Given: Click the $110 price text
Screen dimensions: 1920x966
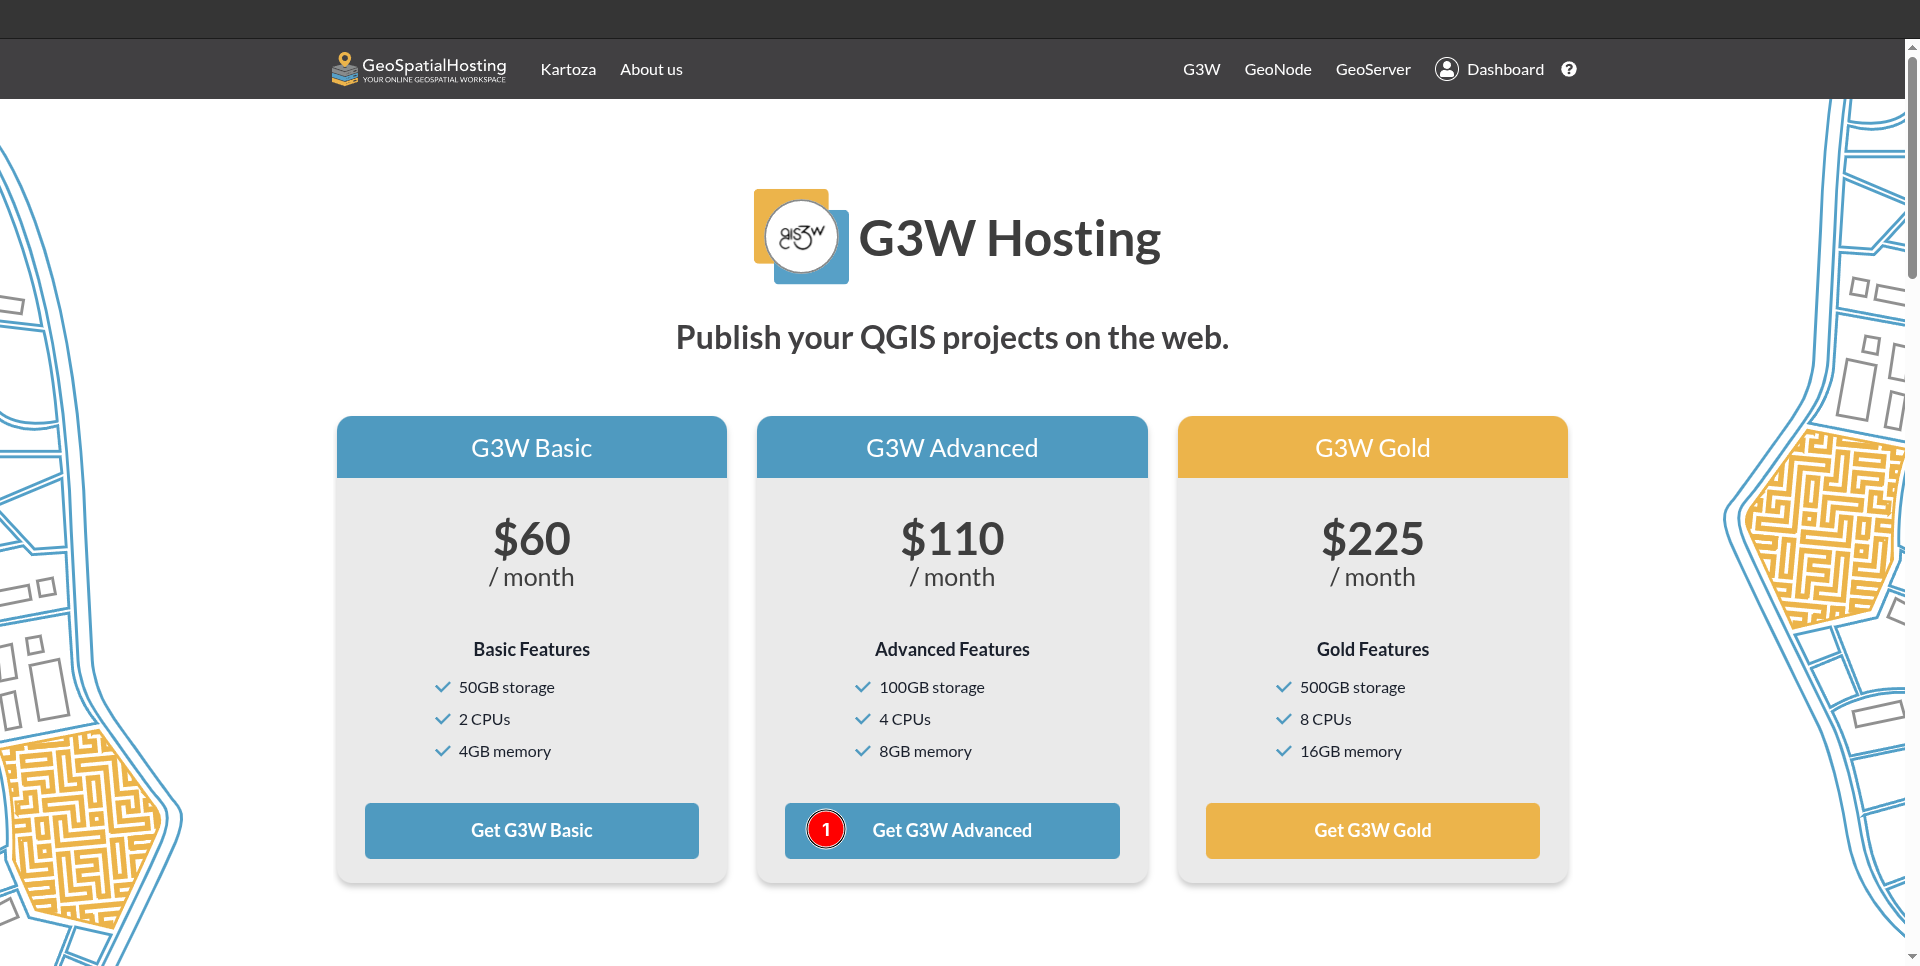Looking at the screenshot, I should coord(952,539).
